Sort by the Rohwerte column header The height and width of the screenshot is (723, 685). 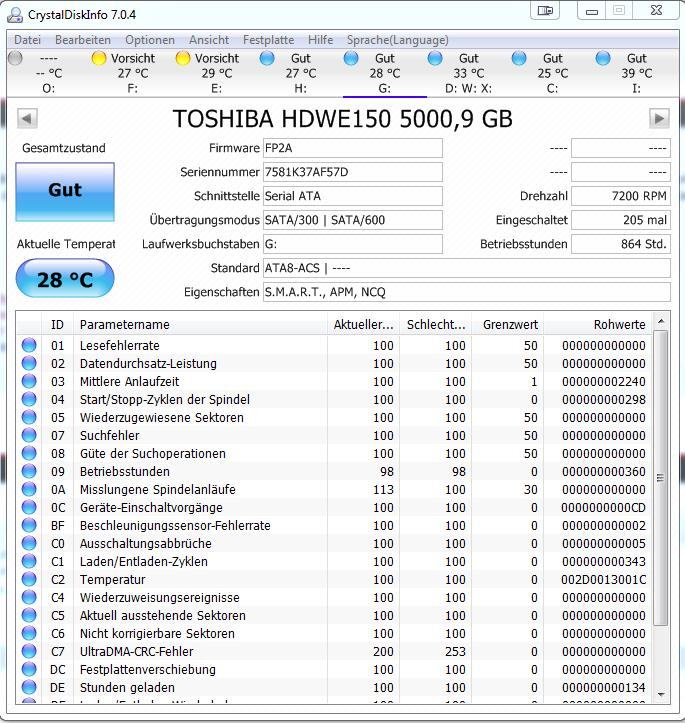coord(598,325)
